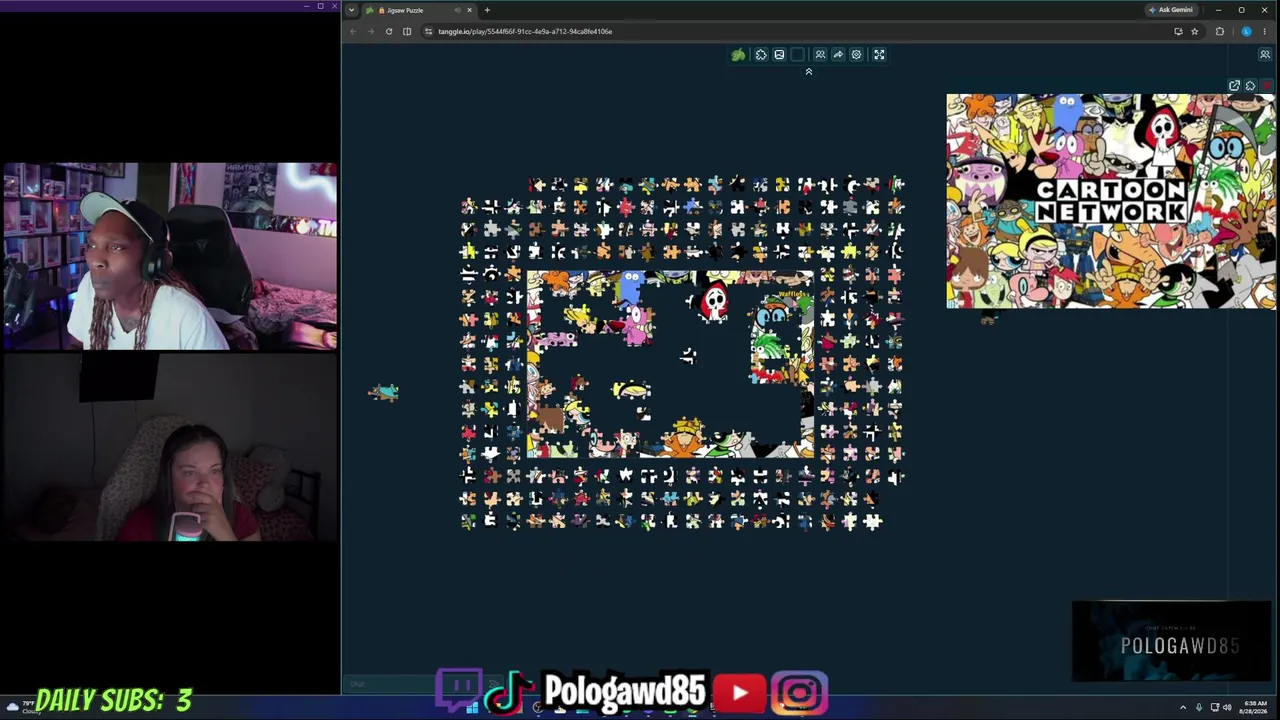Click the loose piece below the reference image
The image size is (1280, 720).
click(988, 319)
